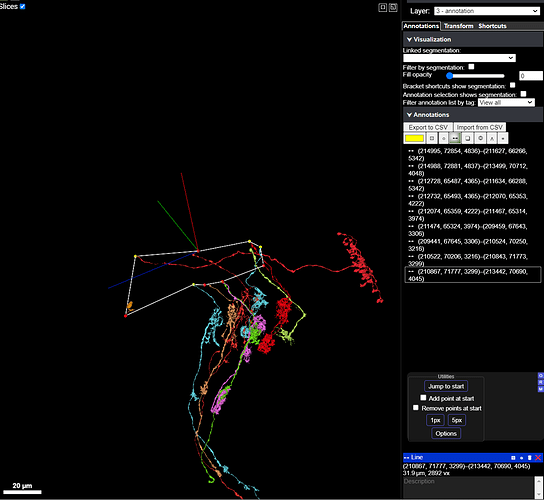Click the Description text field
544x500 pixels.
pyautogui.click(x=468, y=487)
